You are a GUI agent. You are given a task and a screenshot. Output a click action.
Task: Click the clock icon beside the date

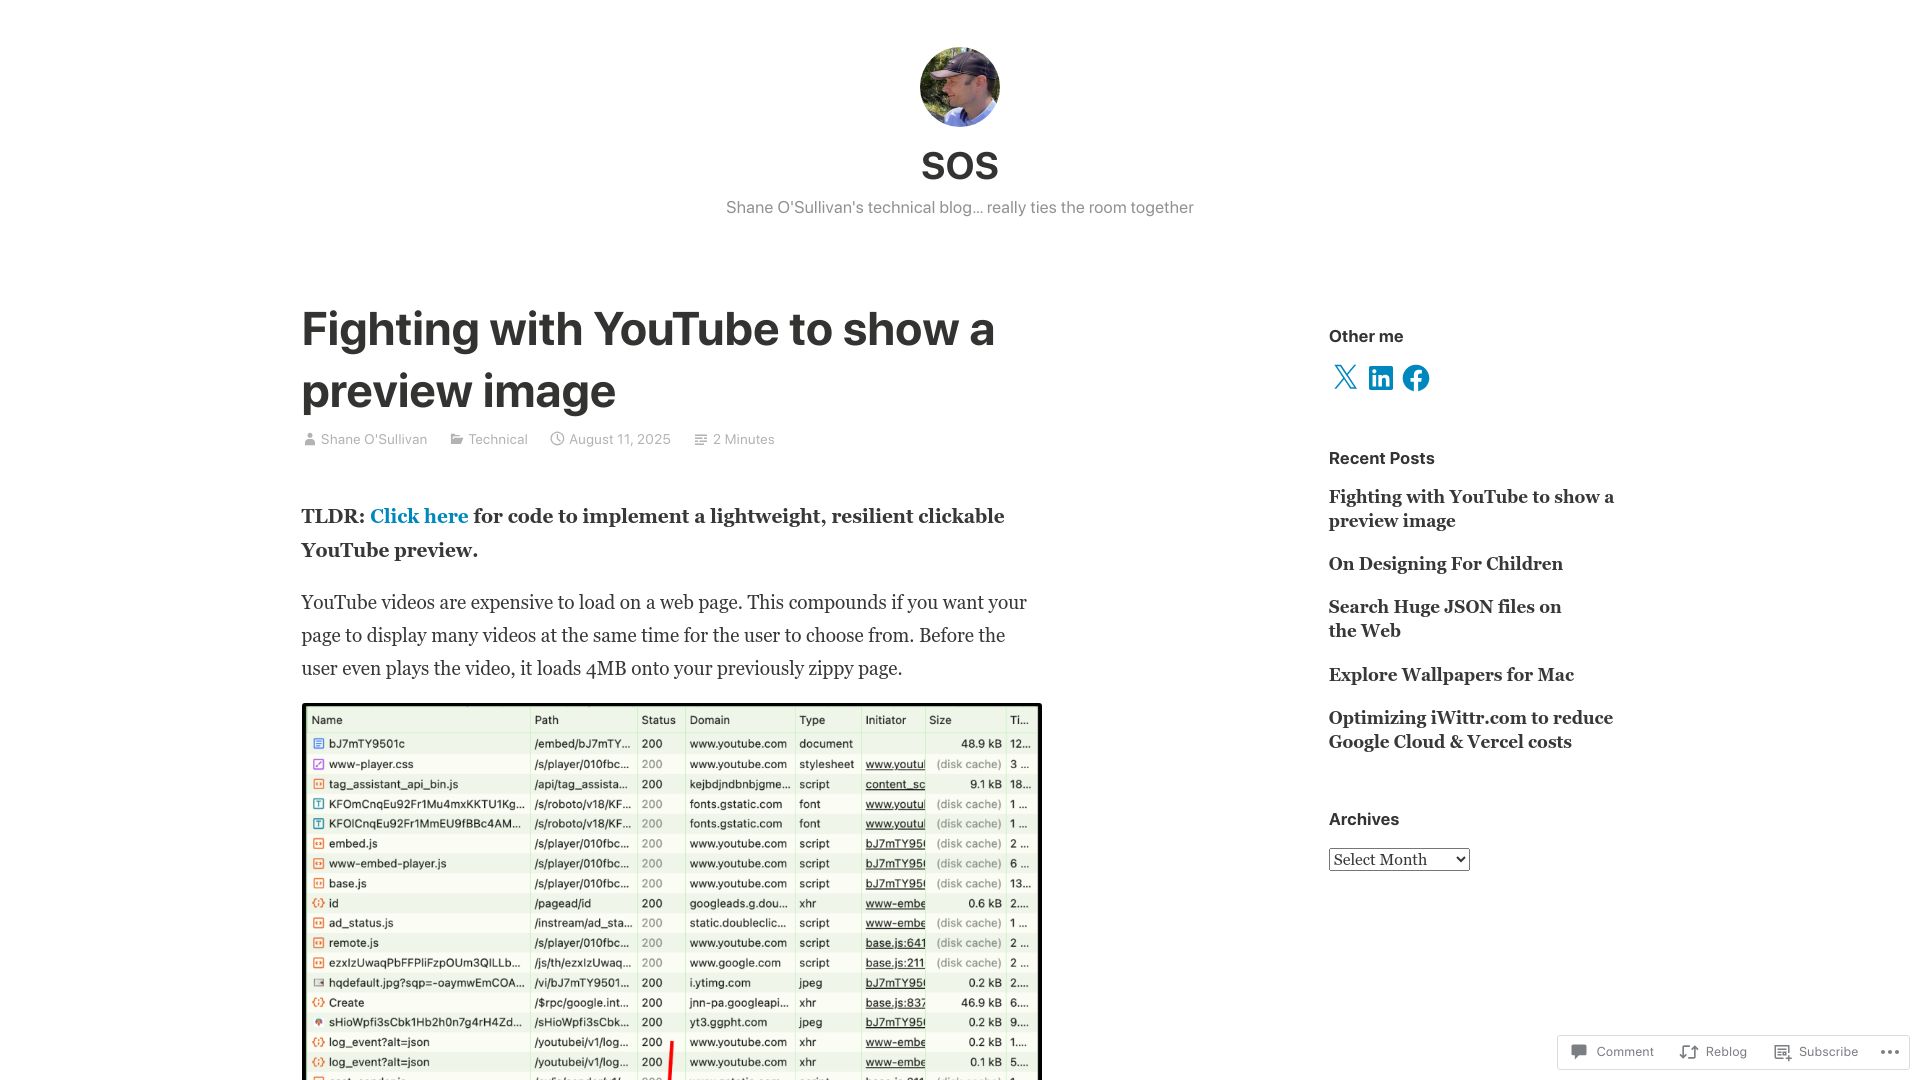[x=557, y=439]
